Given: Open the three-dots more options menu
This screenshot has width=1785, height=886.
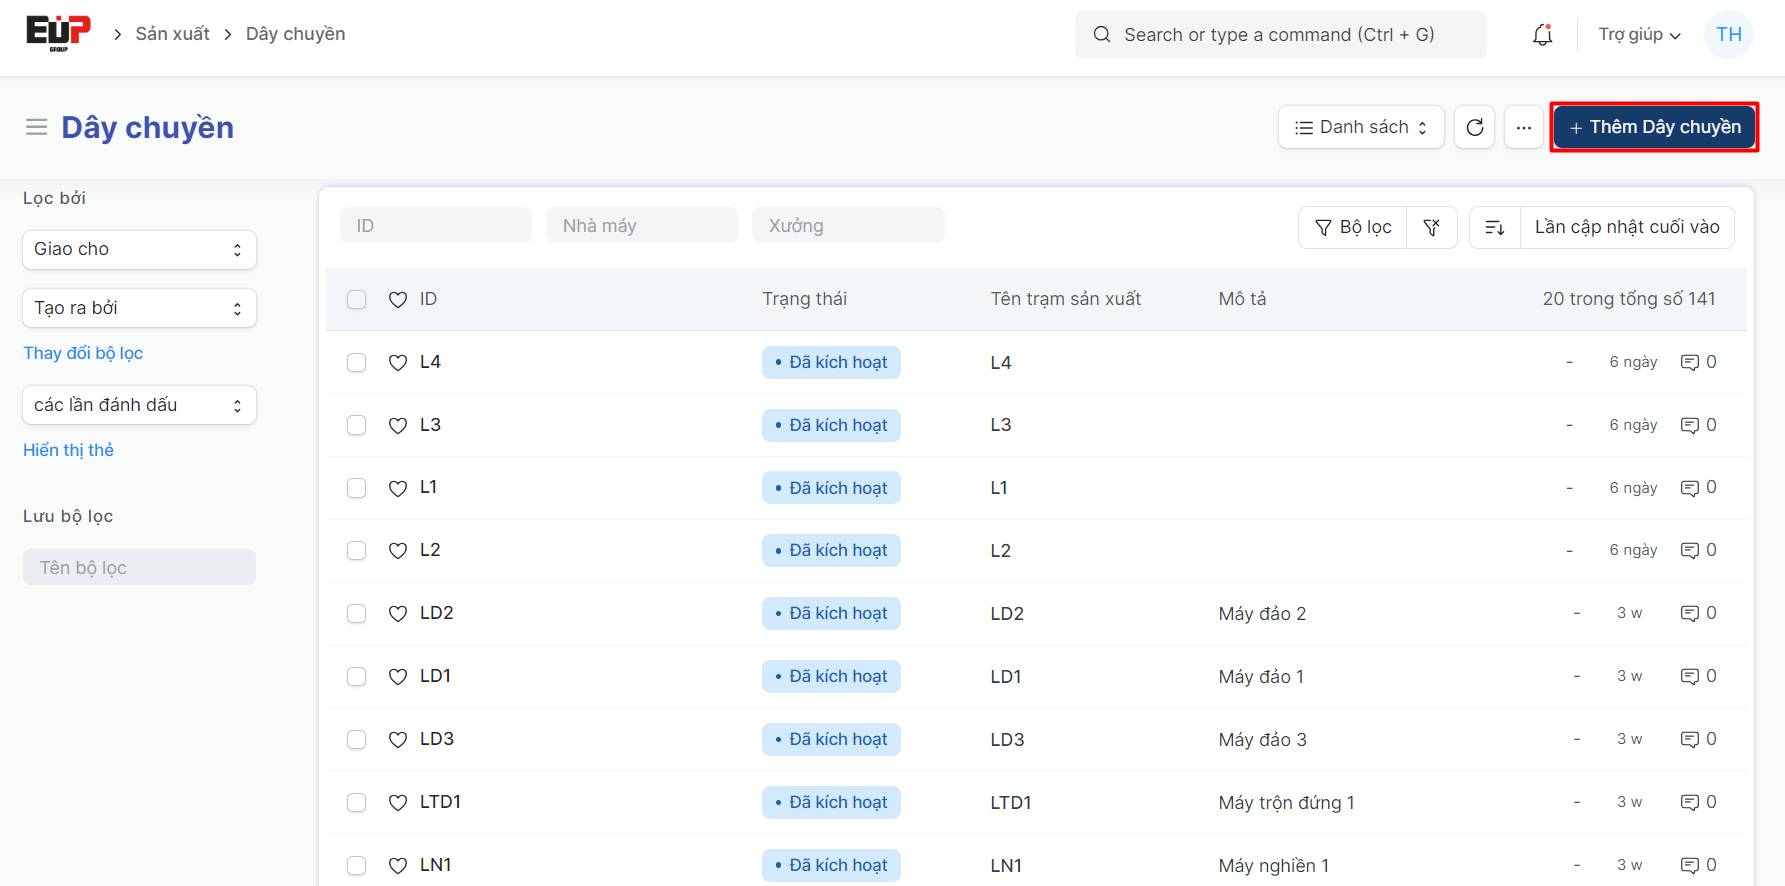Looking at the screenshot, I should tap(1523, 127).
